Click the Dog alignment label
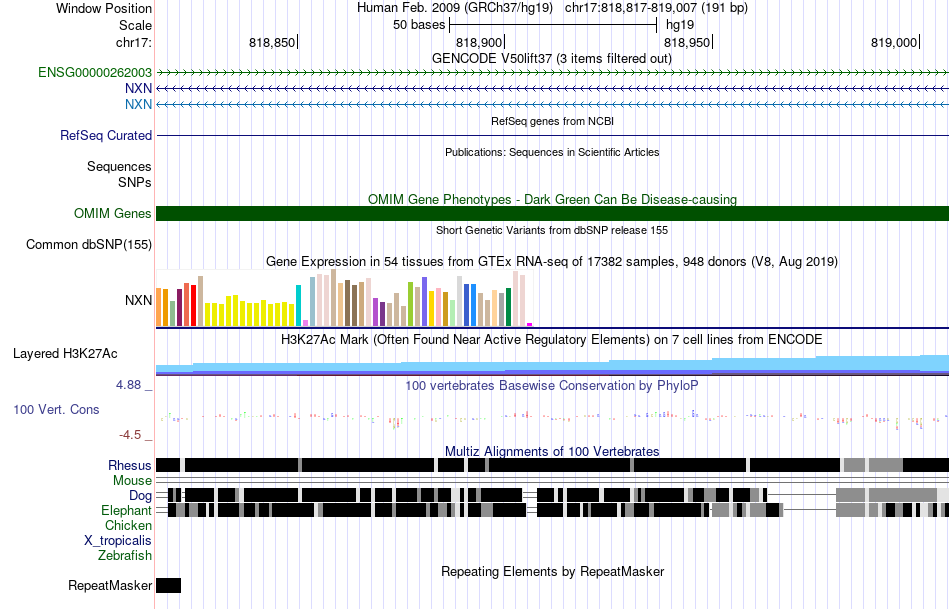Image resolution: width=950 pixels, height=609 pixels. (141, 496)
